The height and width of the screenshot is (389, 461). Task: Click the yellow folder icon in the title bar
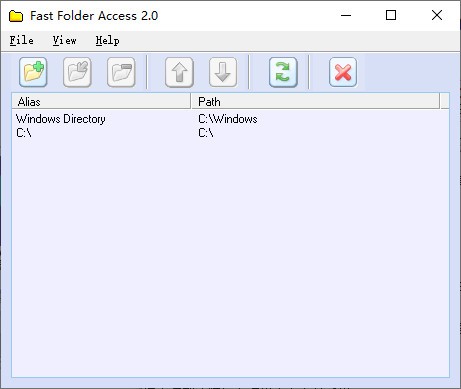(x=16, y=16)
